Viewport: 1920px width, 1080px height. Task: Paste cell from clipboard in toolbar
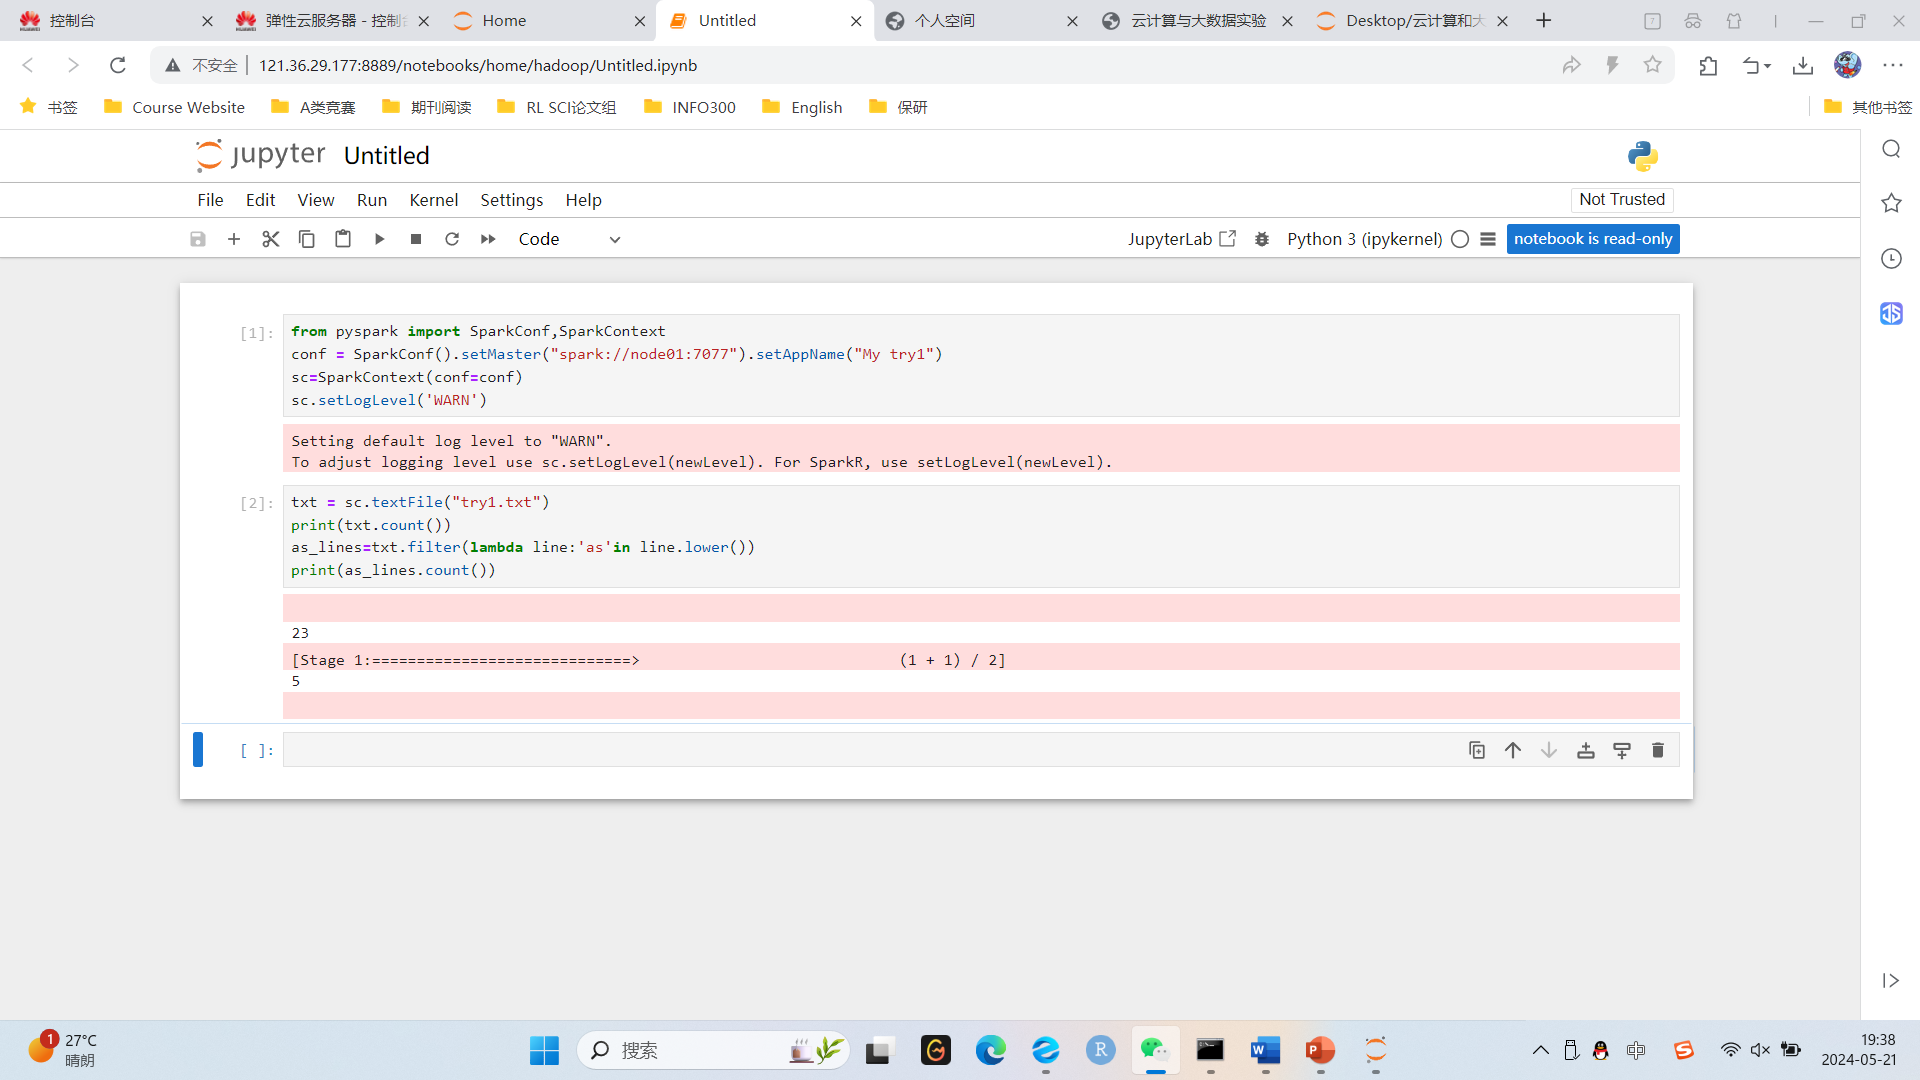pyautogui.click(x=343, y=239)
